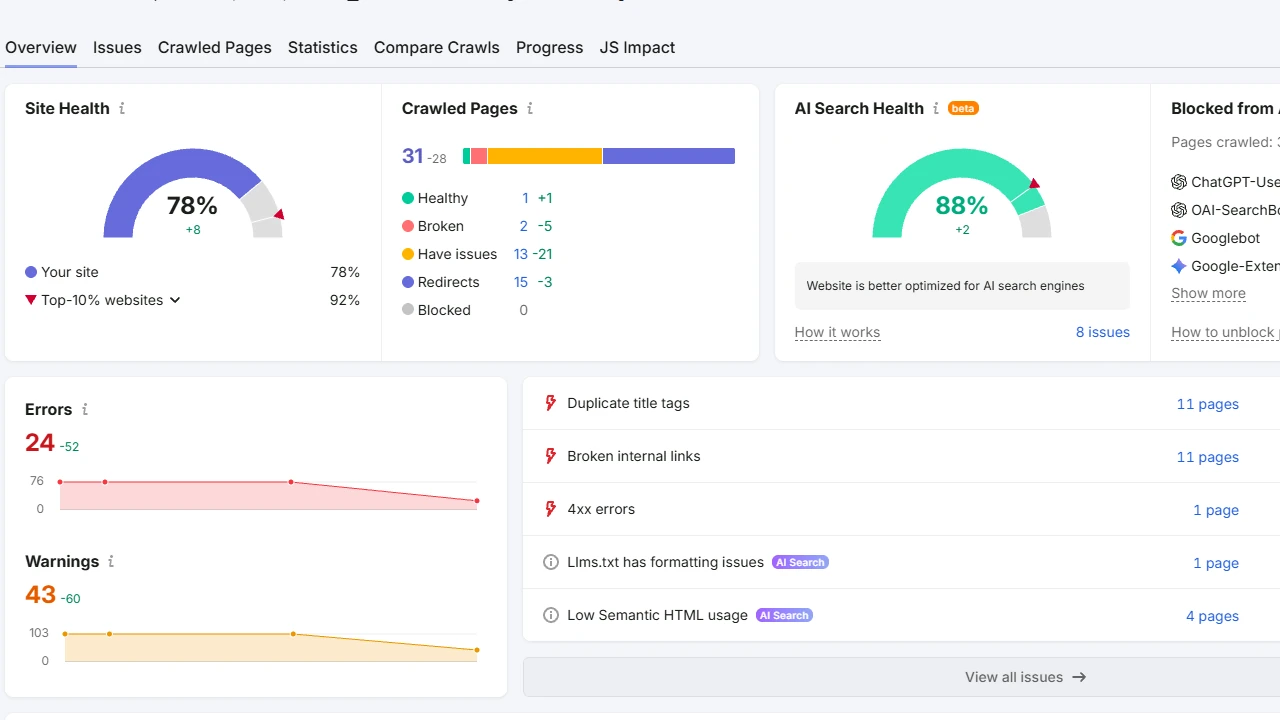Click the AI Search badge on Low Semantic HTML row
This screenshot has width=1280, height=720.
tap(785, 615)
